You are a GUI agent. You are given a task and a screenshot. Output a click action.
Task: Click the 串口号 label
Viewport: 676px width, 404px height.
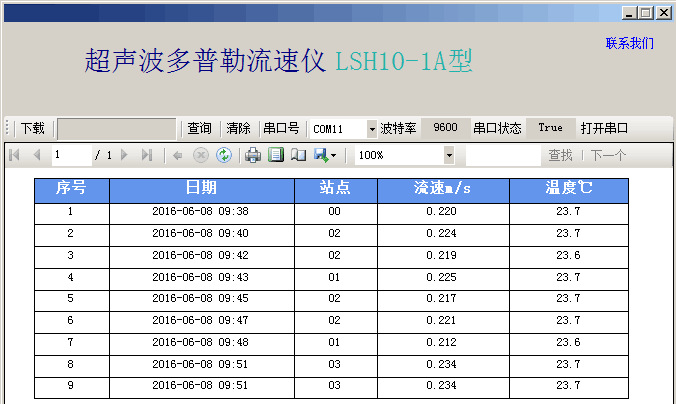pos(281,128)
